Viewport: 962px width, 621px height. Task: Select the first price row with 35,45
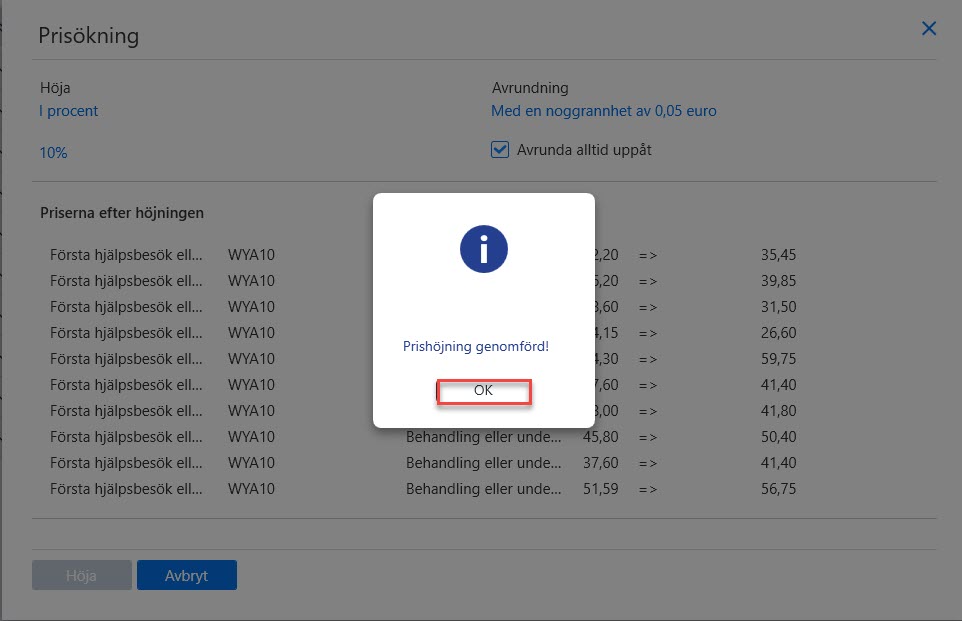tap(423, 255)
